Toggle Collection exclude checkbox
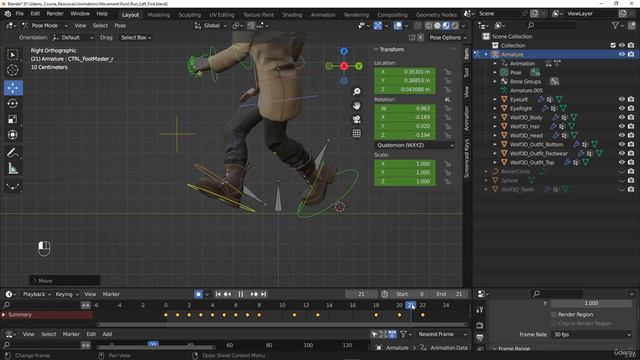The width and height of the screenshot is (640, 360). click(x=613, y=45)
